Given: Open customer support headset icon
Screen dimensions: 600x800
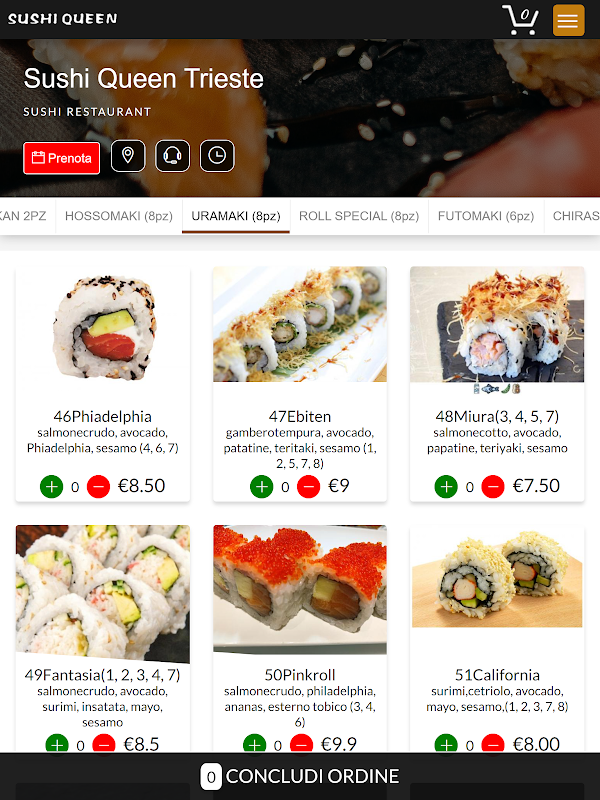Looking at the screenshot, I should [x=172, y=156].
